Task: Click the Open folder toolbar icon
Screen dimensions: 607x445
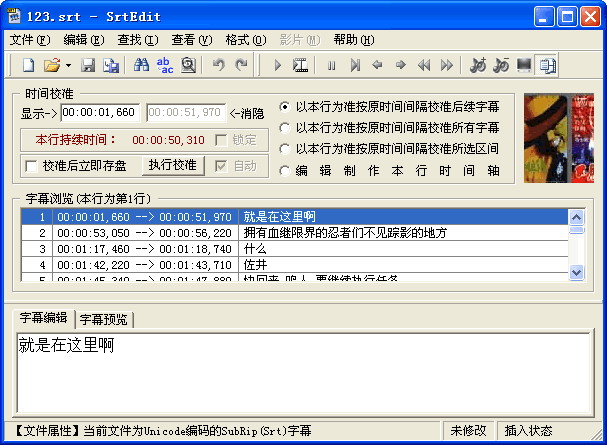Action: (x=52, y=65)
